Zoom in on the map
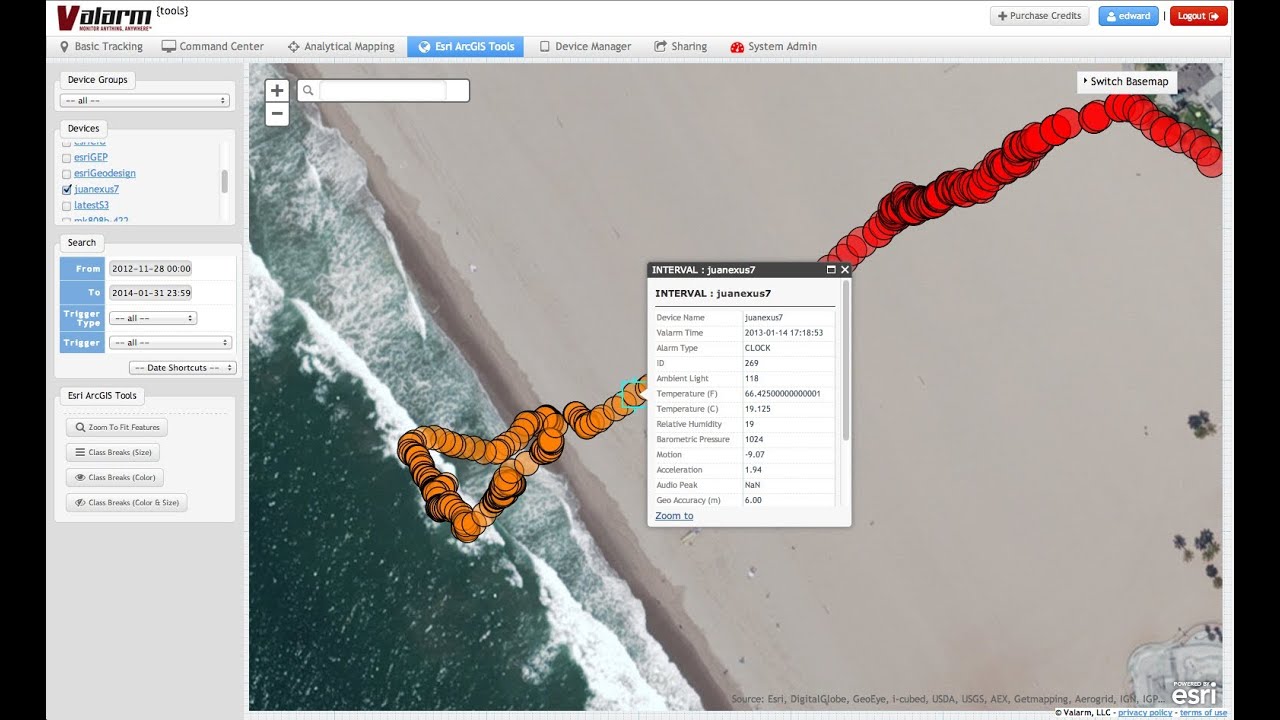Screen dimensions: 1280x720 pyautogui.click(x=277, y=90)
